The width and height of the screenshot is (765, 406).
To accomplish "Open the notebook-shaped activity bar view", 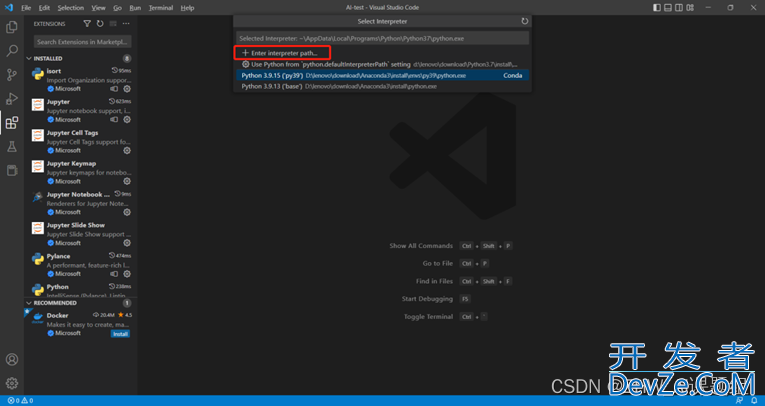I will [12, 170].
